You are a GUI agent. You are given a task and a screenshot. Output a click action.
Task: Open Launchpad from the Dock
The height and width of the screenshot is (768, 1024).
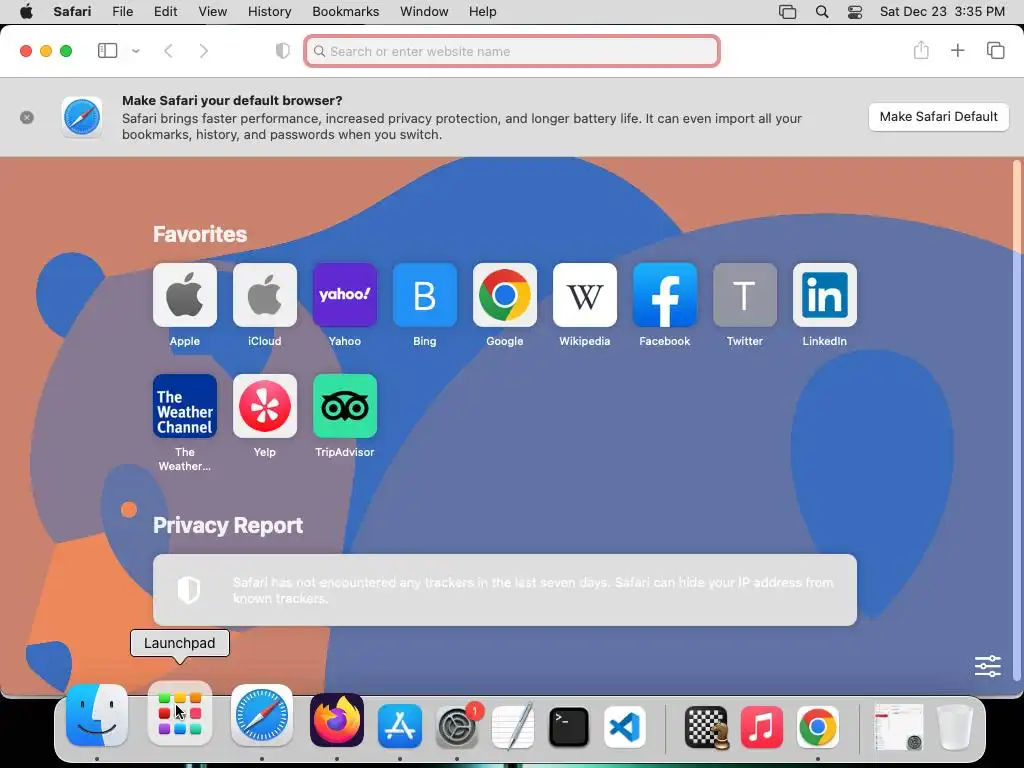(180, 714)
